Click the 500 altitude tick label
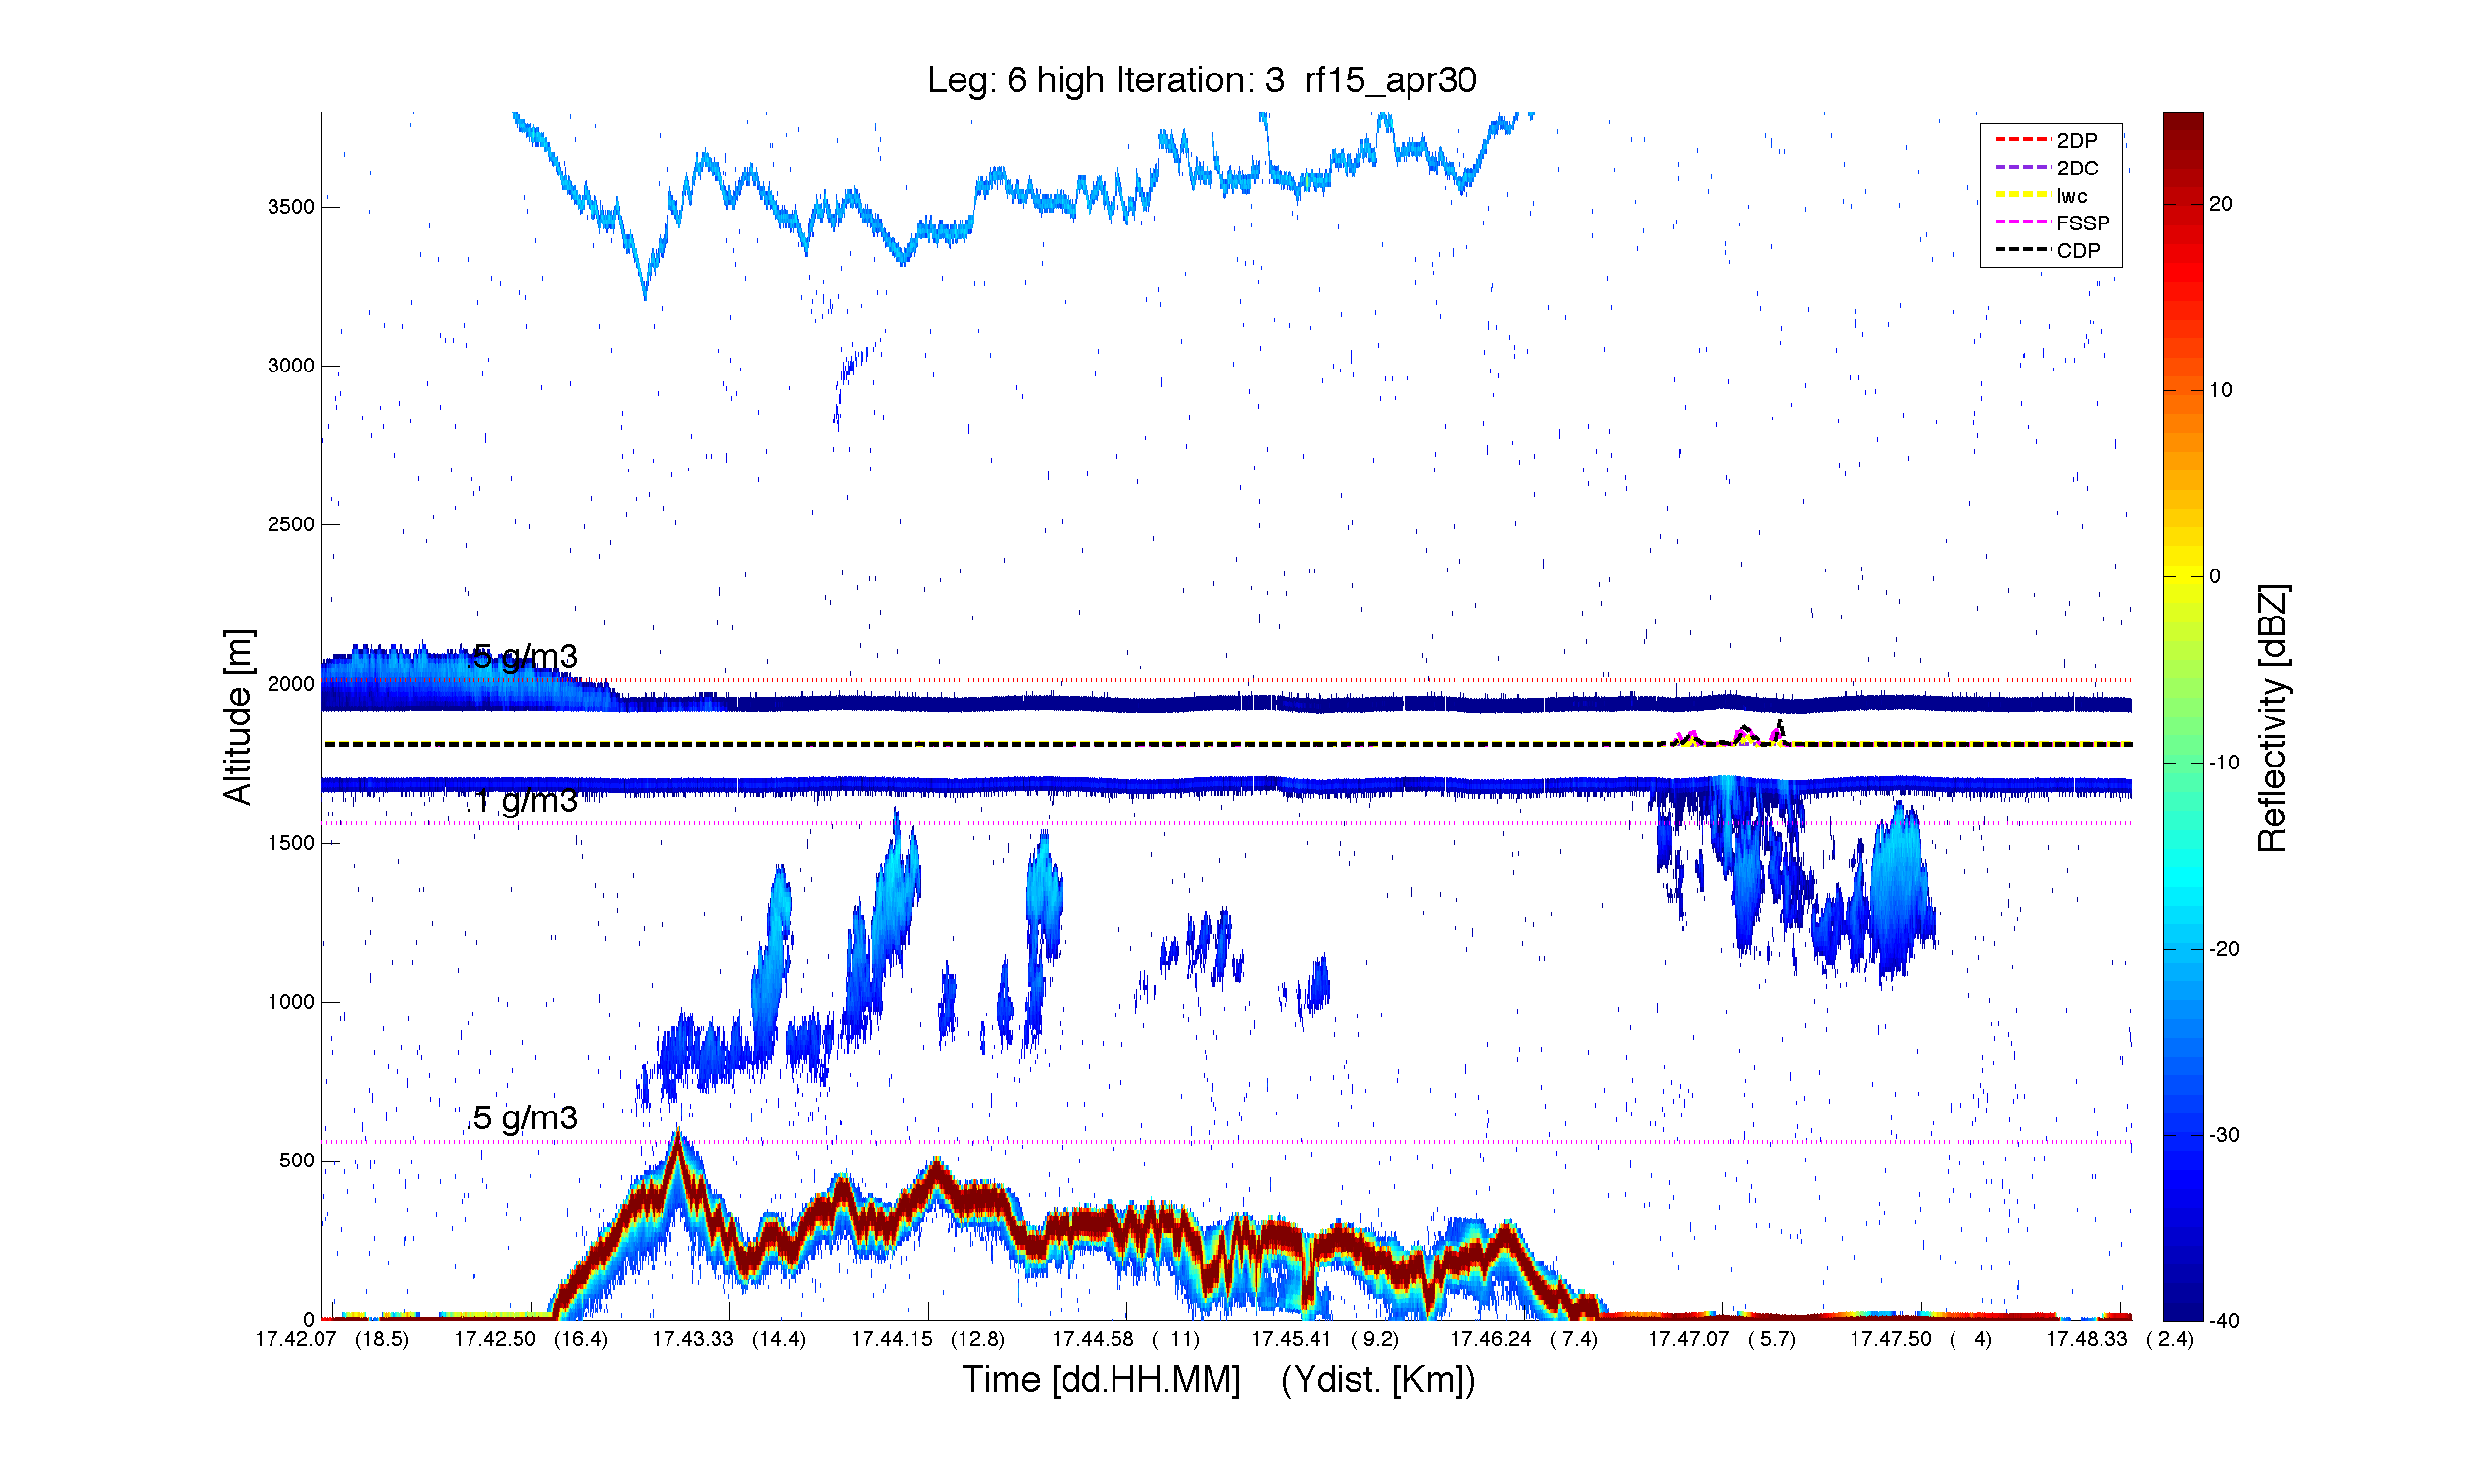The height and width of the screenshot is (1484, 2473). [x=296, y=1161]
